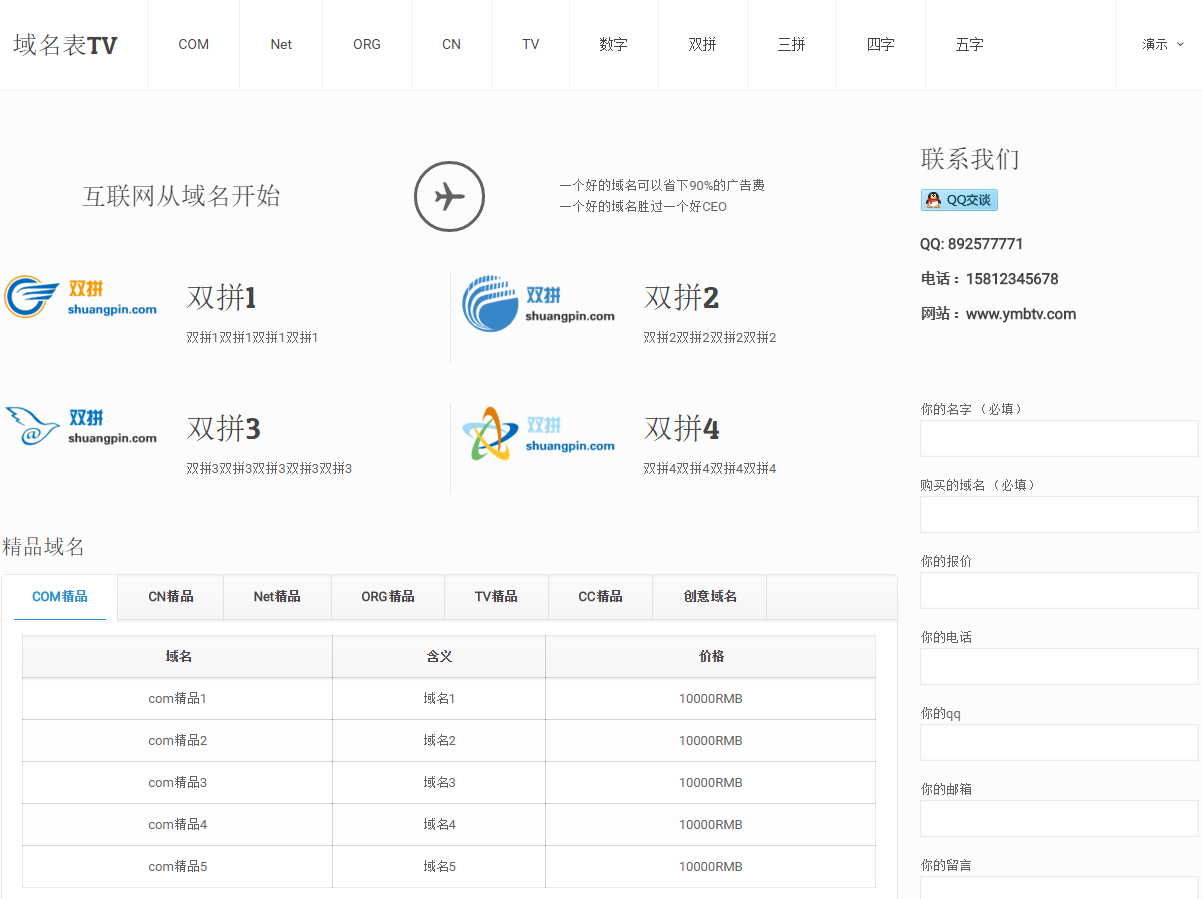Screen dimensions: 1203x899
Task: Click the com精品1 table cell
Action: (x=178, y=699)
